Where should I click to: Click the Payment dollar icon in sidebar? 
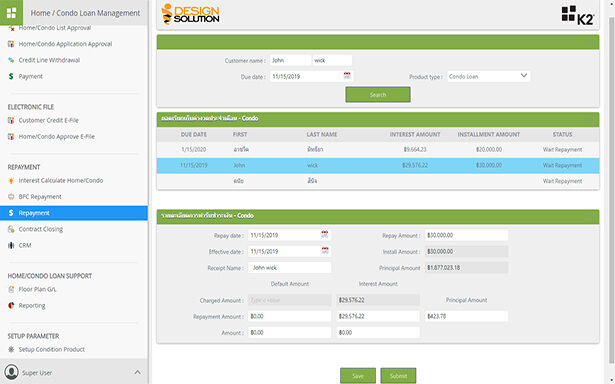(11, 76)
